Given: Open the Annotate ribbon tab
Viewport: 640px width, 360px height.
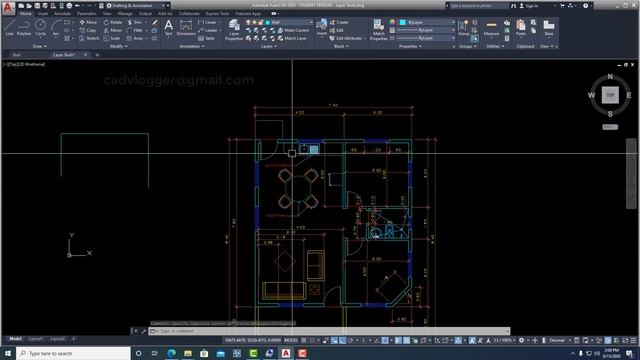Looking at the screenshot, I should pyautogui.click(x=62, y=13).
